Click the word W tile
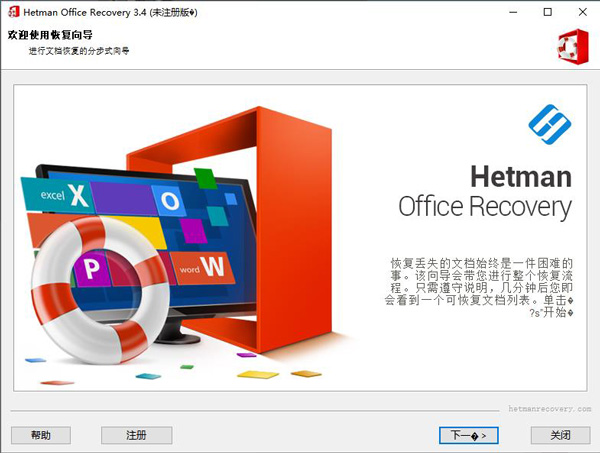 (202, 268)
